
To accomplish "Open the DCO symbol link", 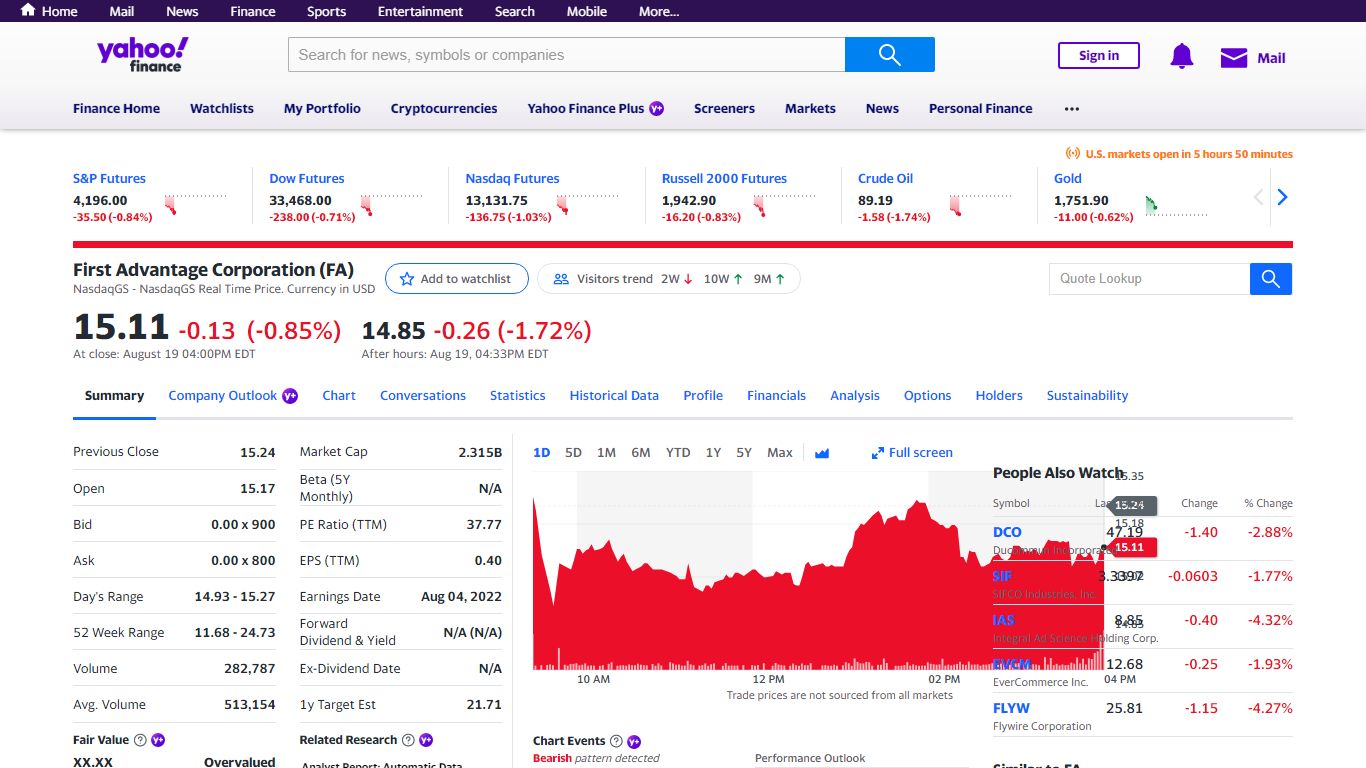I will point(1007,532).
